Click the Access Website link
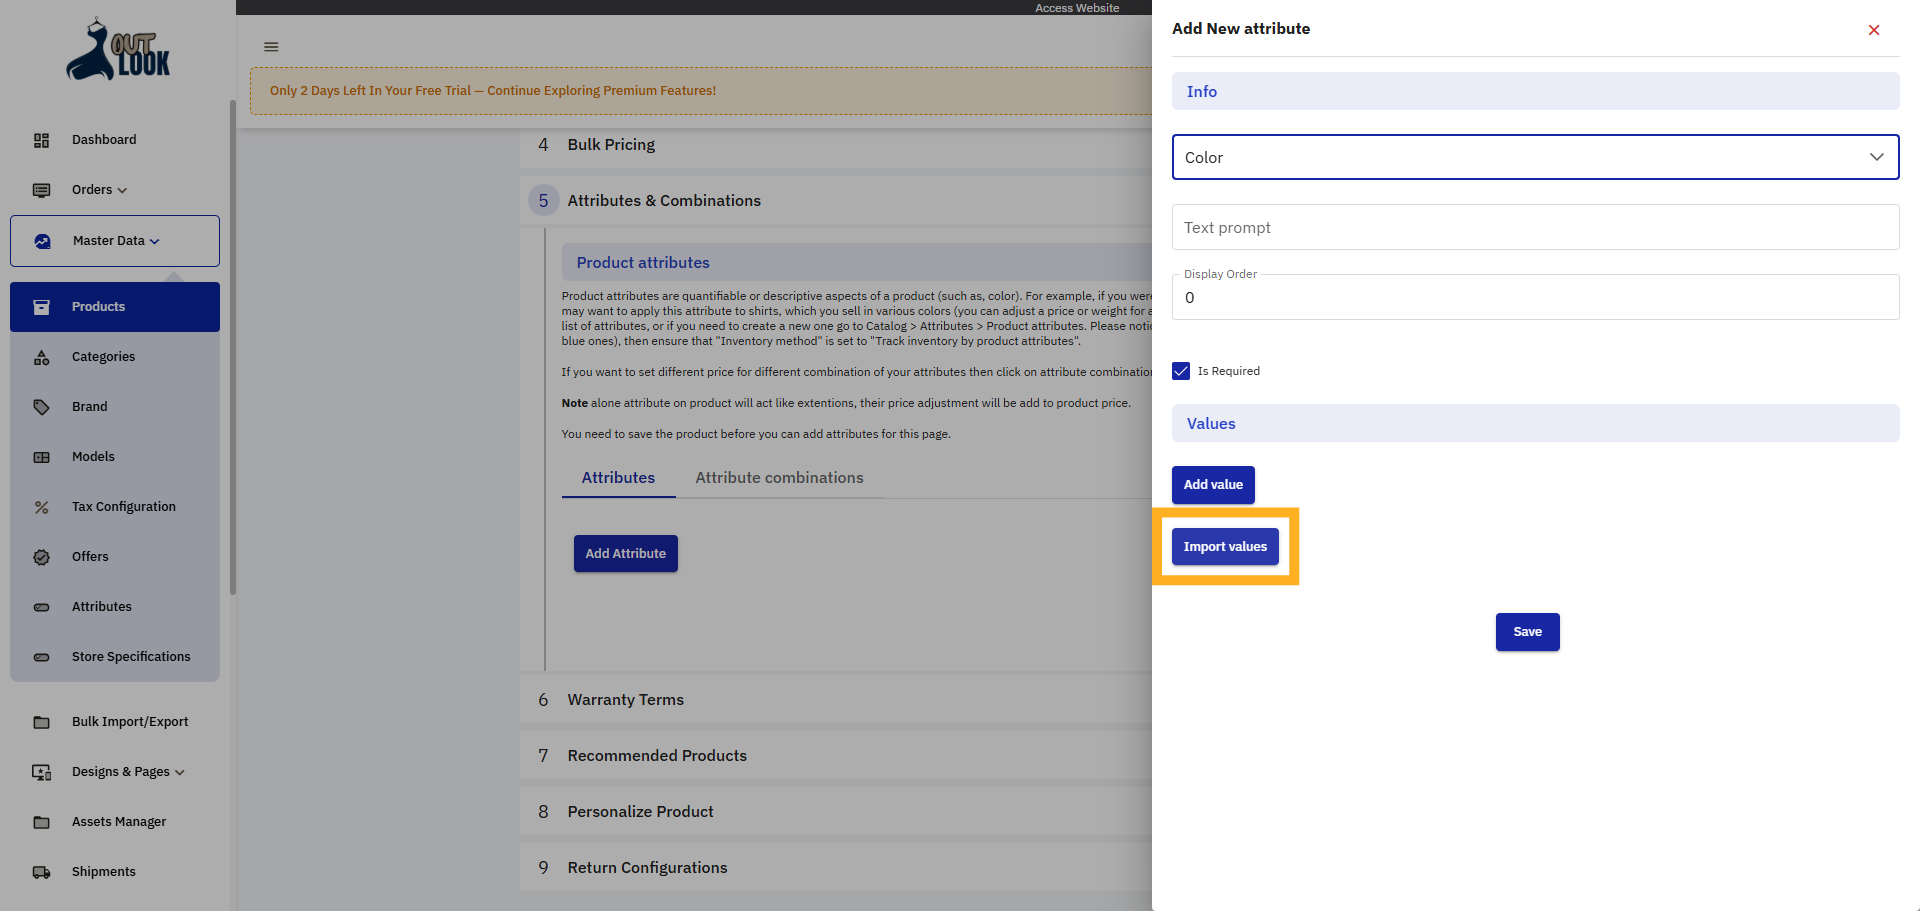The image size is (1920, 911). [1077, 8]
